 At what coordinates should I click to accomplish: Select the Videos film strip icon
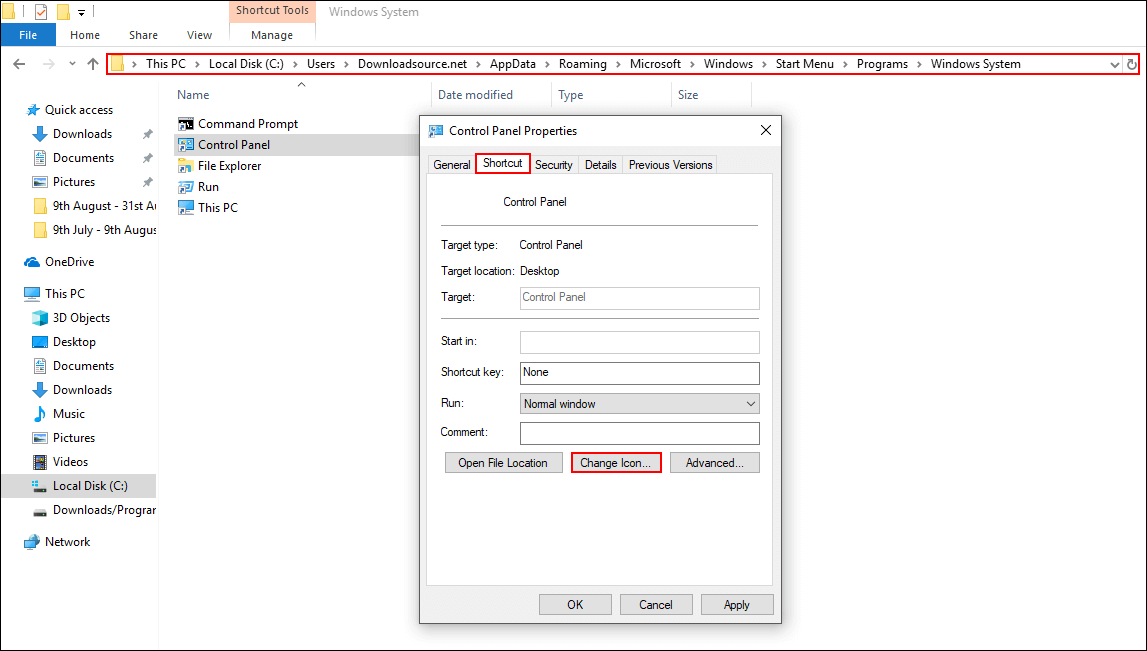tap(40, 462)
